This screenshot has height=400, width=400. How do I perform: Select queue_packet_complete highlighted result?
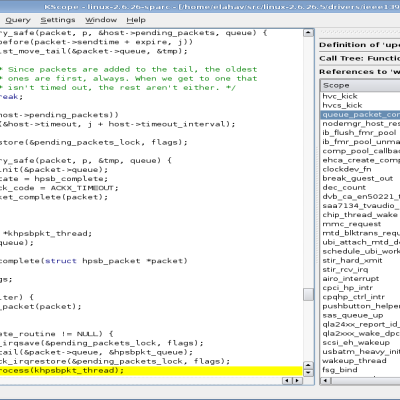click(360, 114)
